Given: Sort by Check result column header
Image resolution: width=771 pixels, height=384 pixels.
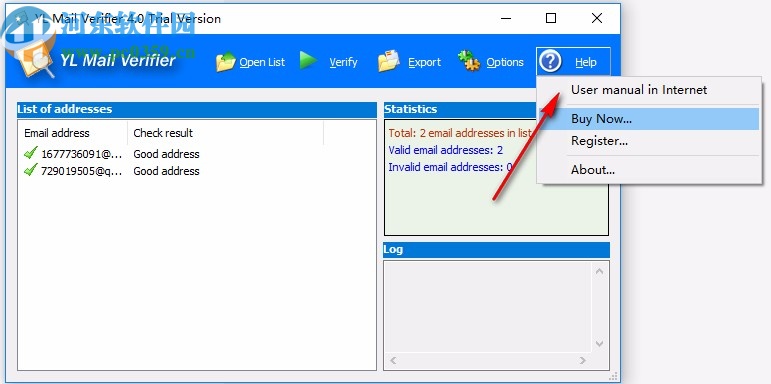Looking at the screenshot, I should (226, 133).
